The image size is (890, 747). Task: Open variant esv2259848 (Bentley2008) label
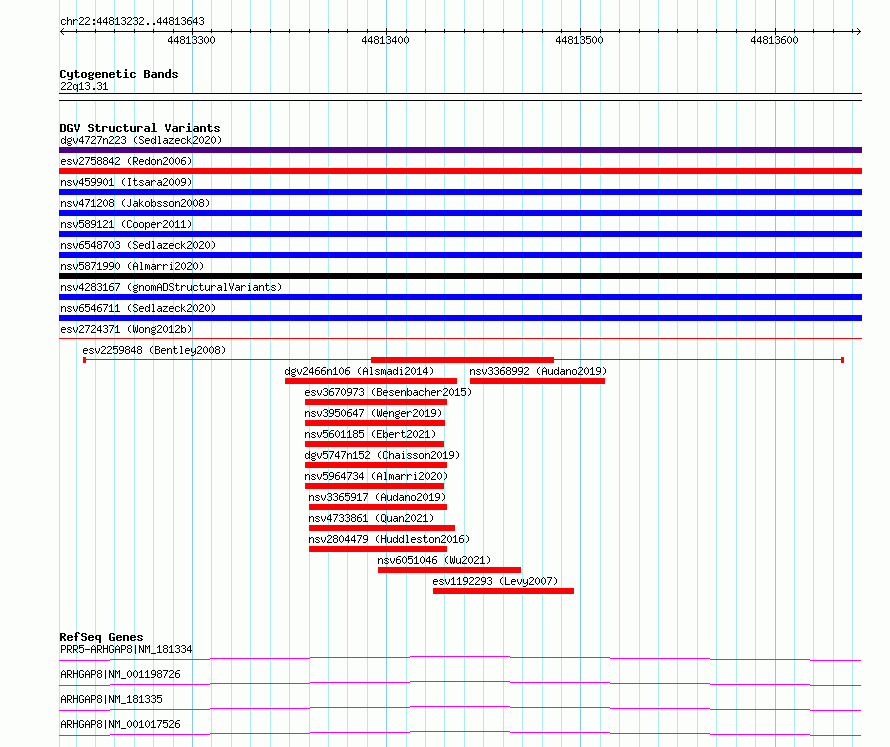click(x=154, y=350)
